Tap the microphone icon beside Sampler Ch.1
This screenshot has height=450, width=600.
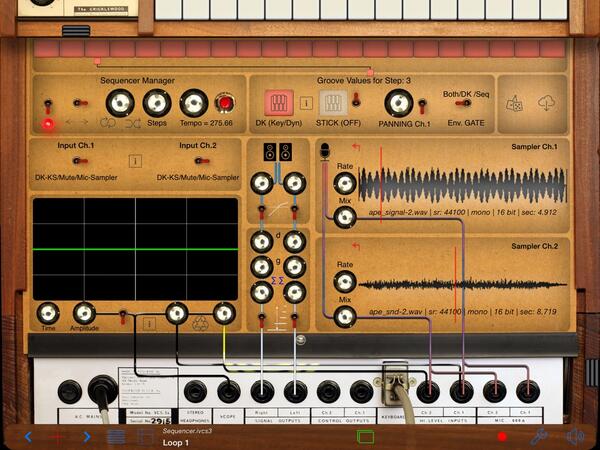click(x=324, y=151)
